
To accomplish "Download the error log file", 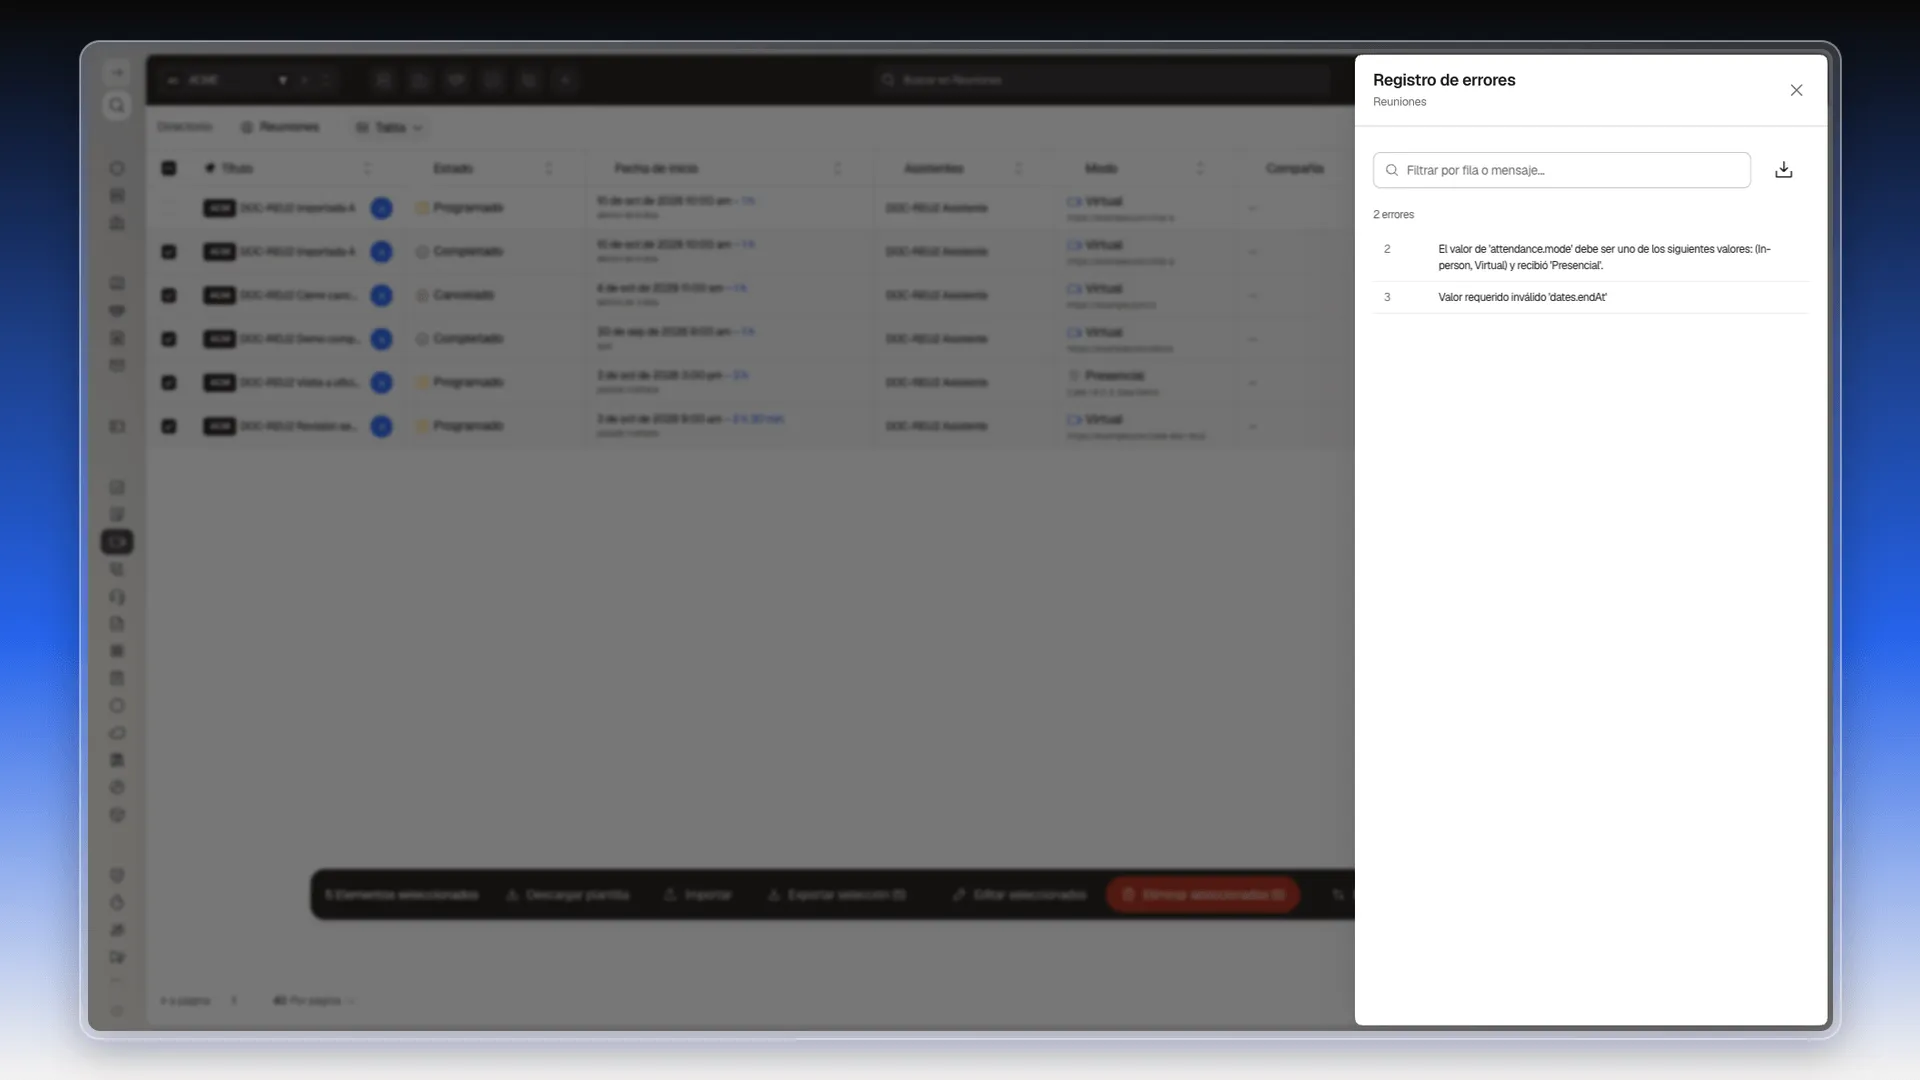I will 1783,170.
